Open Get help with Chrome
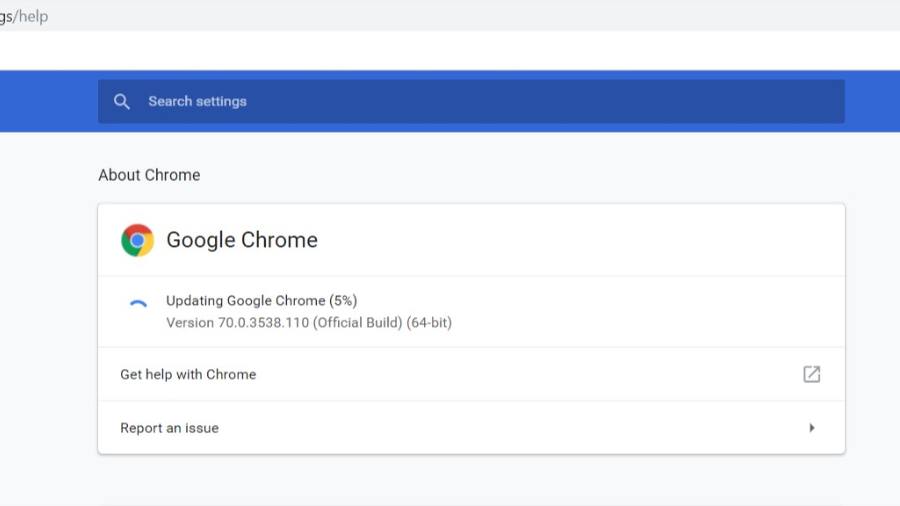900x506 pixels. pyautogui.click(x=471, y=374)
